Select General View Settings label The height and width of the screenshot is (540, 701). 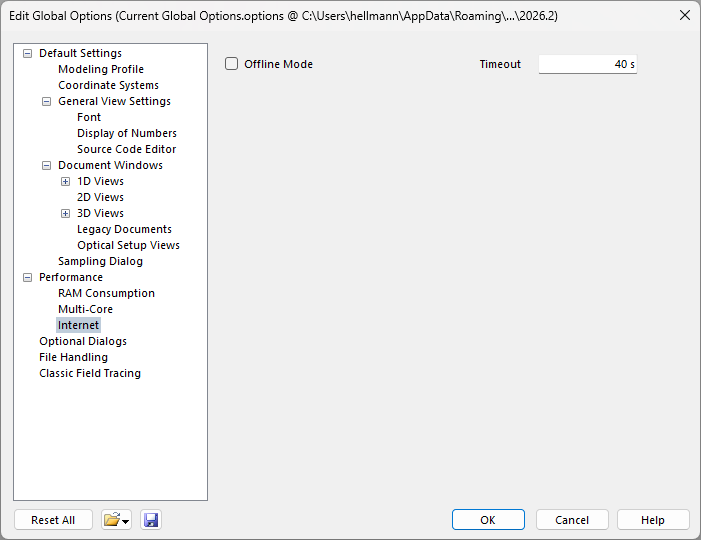coord(114,101)
